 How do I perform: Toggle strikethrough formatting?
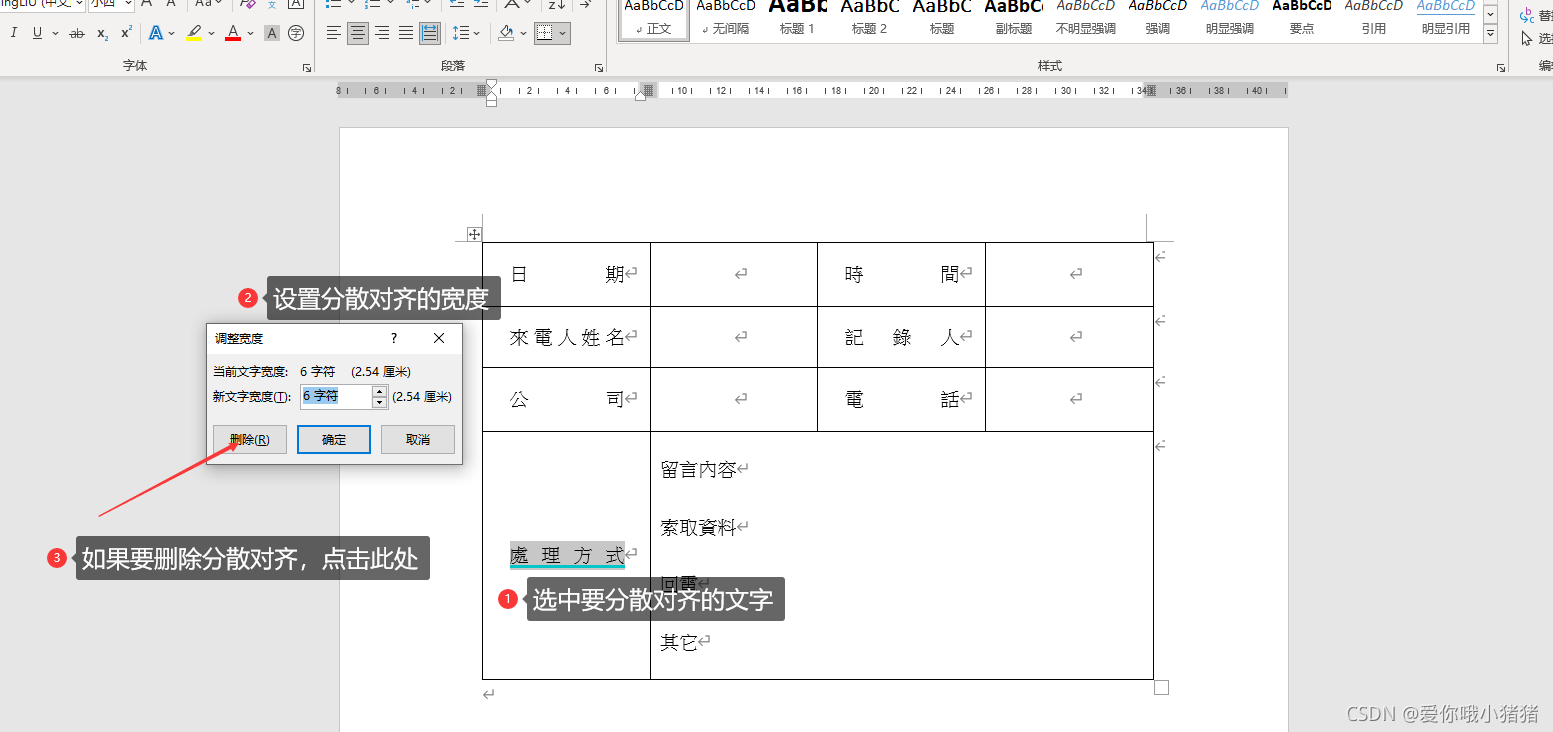pyautogui.click(x=77, y=34)
